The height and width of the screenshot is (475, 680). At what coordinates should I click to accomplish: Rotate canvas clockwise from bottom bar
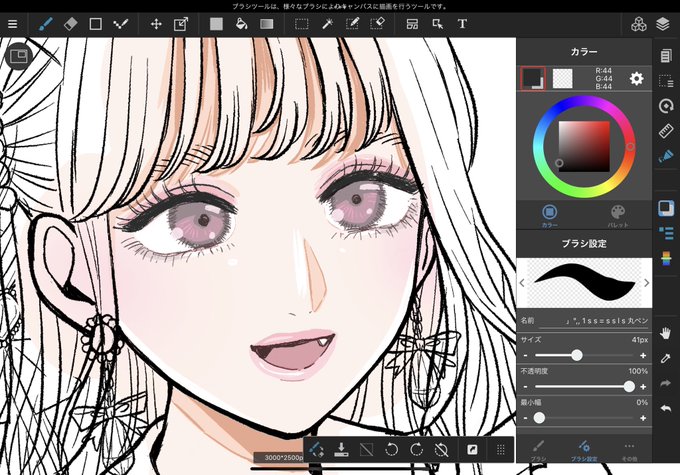[x=416, y=450]
